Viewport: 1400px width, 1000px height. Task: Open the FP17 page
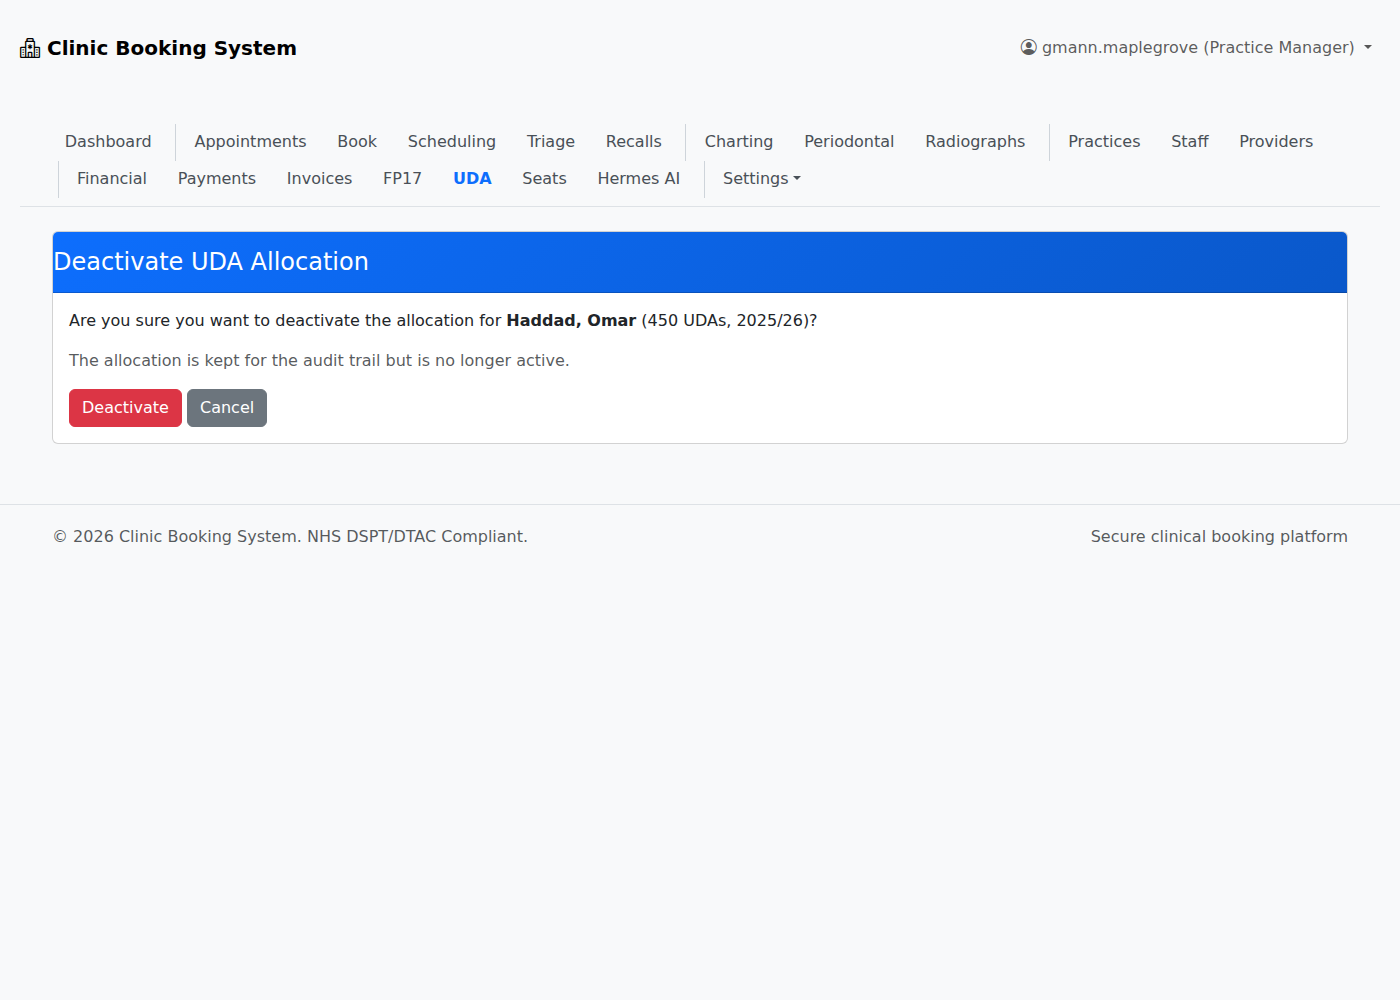(x=402, y=178)
